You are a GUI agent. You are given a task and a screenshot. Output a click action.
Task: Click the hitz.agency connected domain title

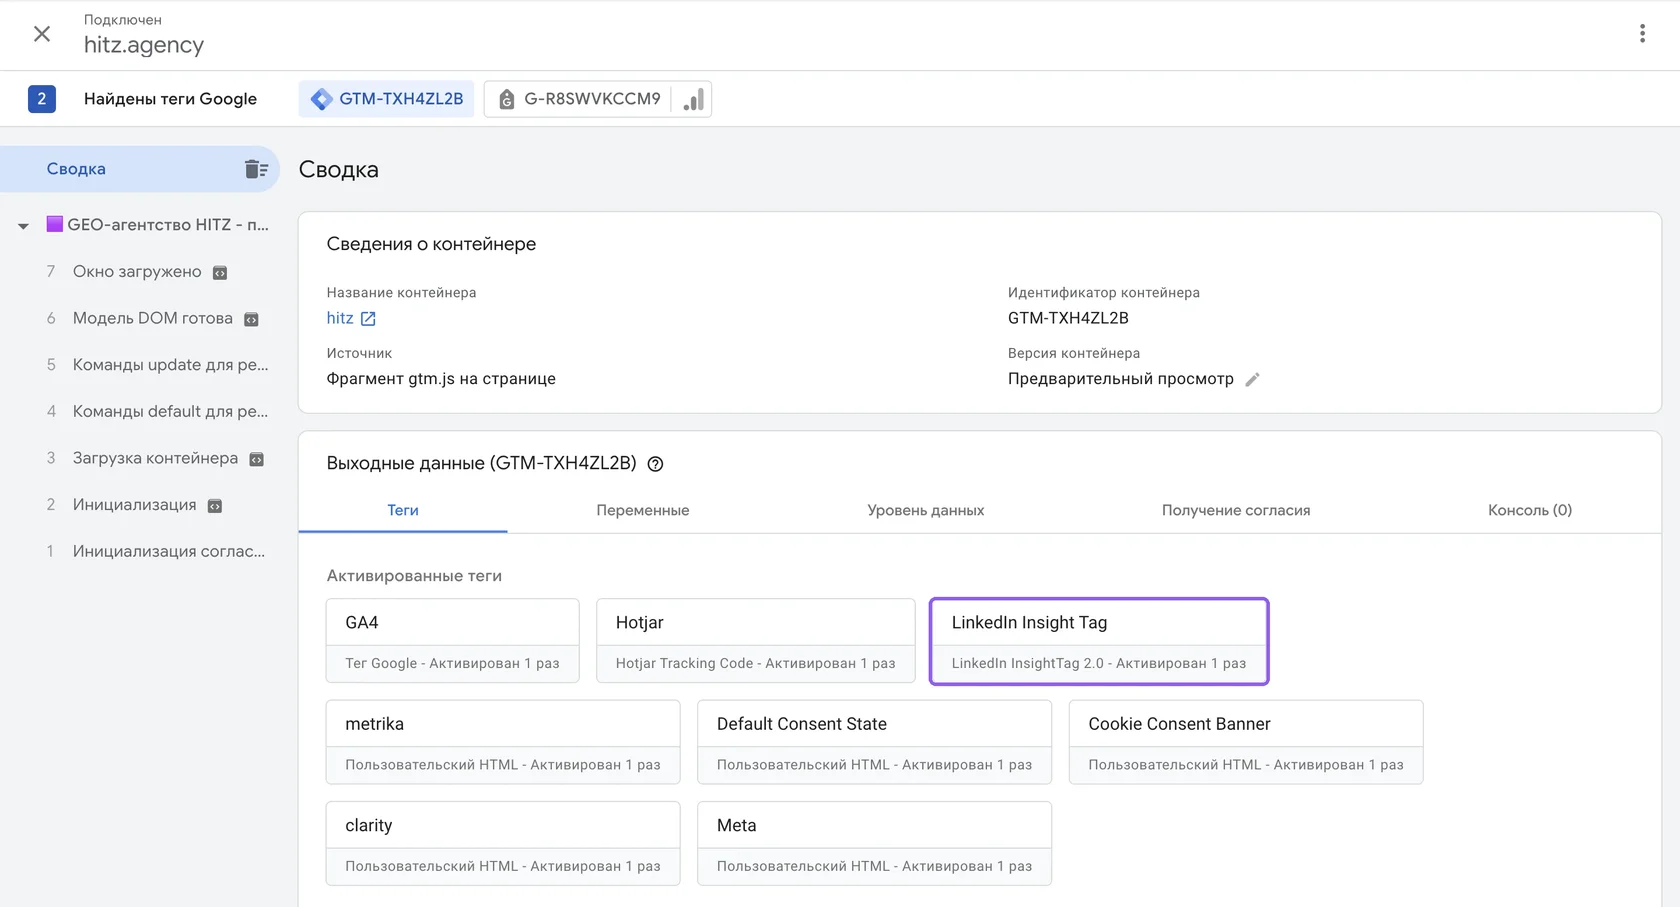144,45
